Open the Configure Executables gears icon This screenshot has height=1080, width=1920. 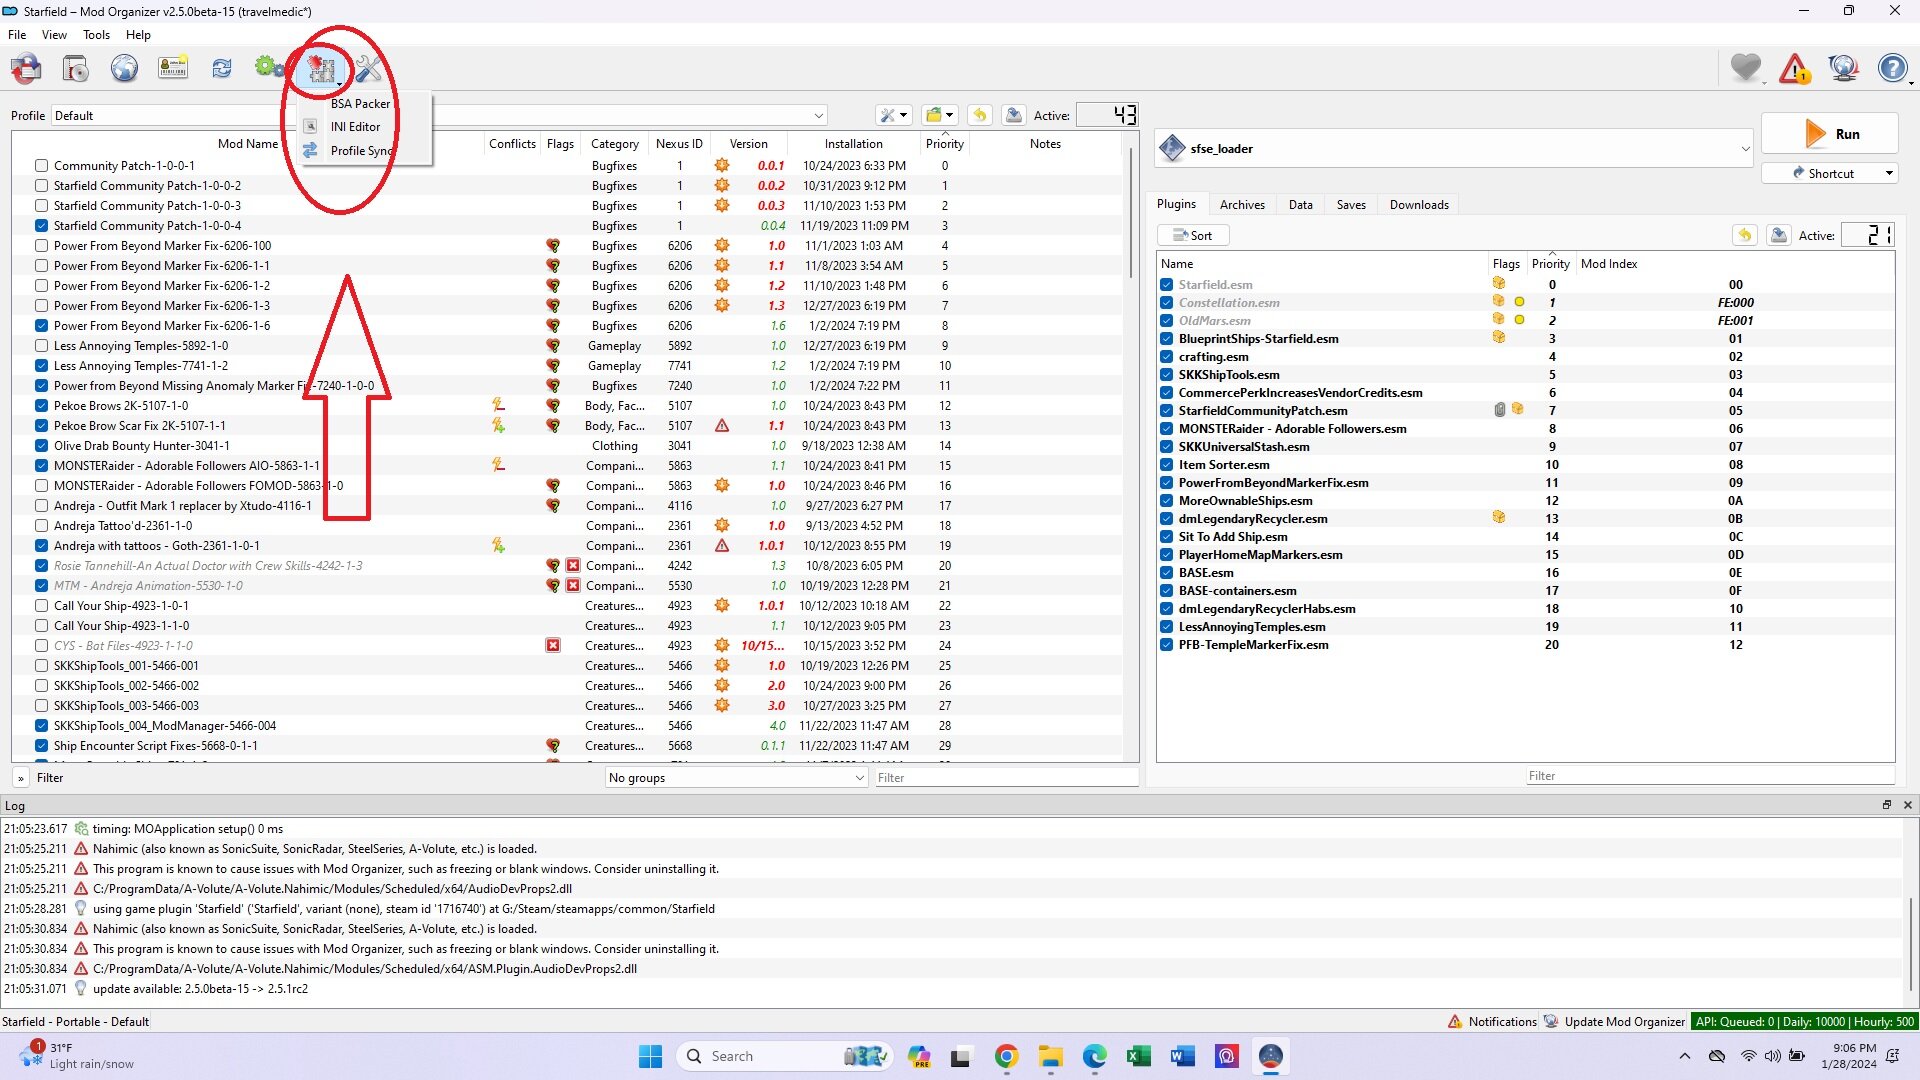(270, 68)
